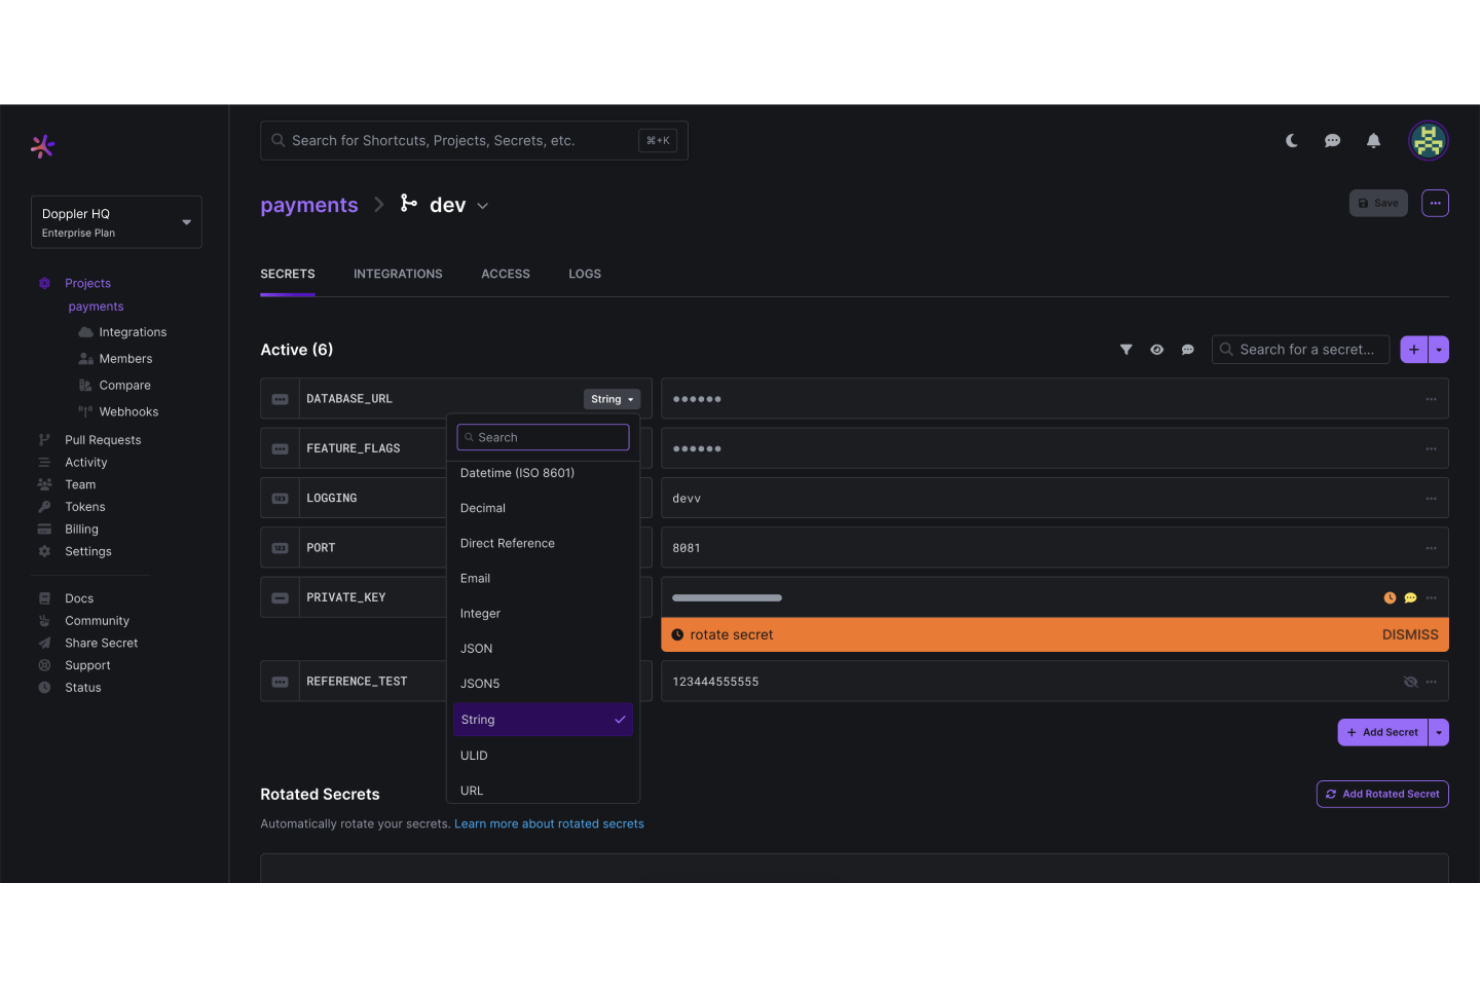The width and height of the screenshot is (1480, 987).
Task: Toggle dark mode with the moon icon
Action: [x=1291, y=141]
